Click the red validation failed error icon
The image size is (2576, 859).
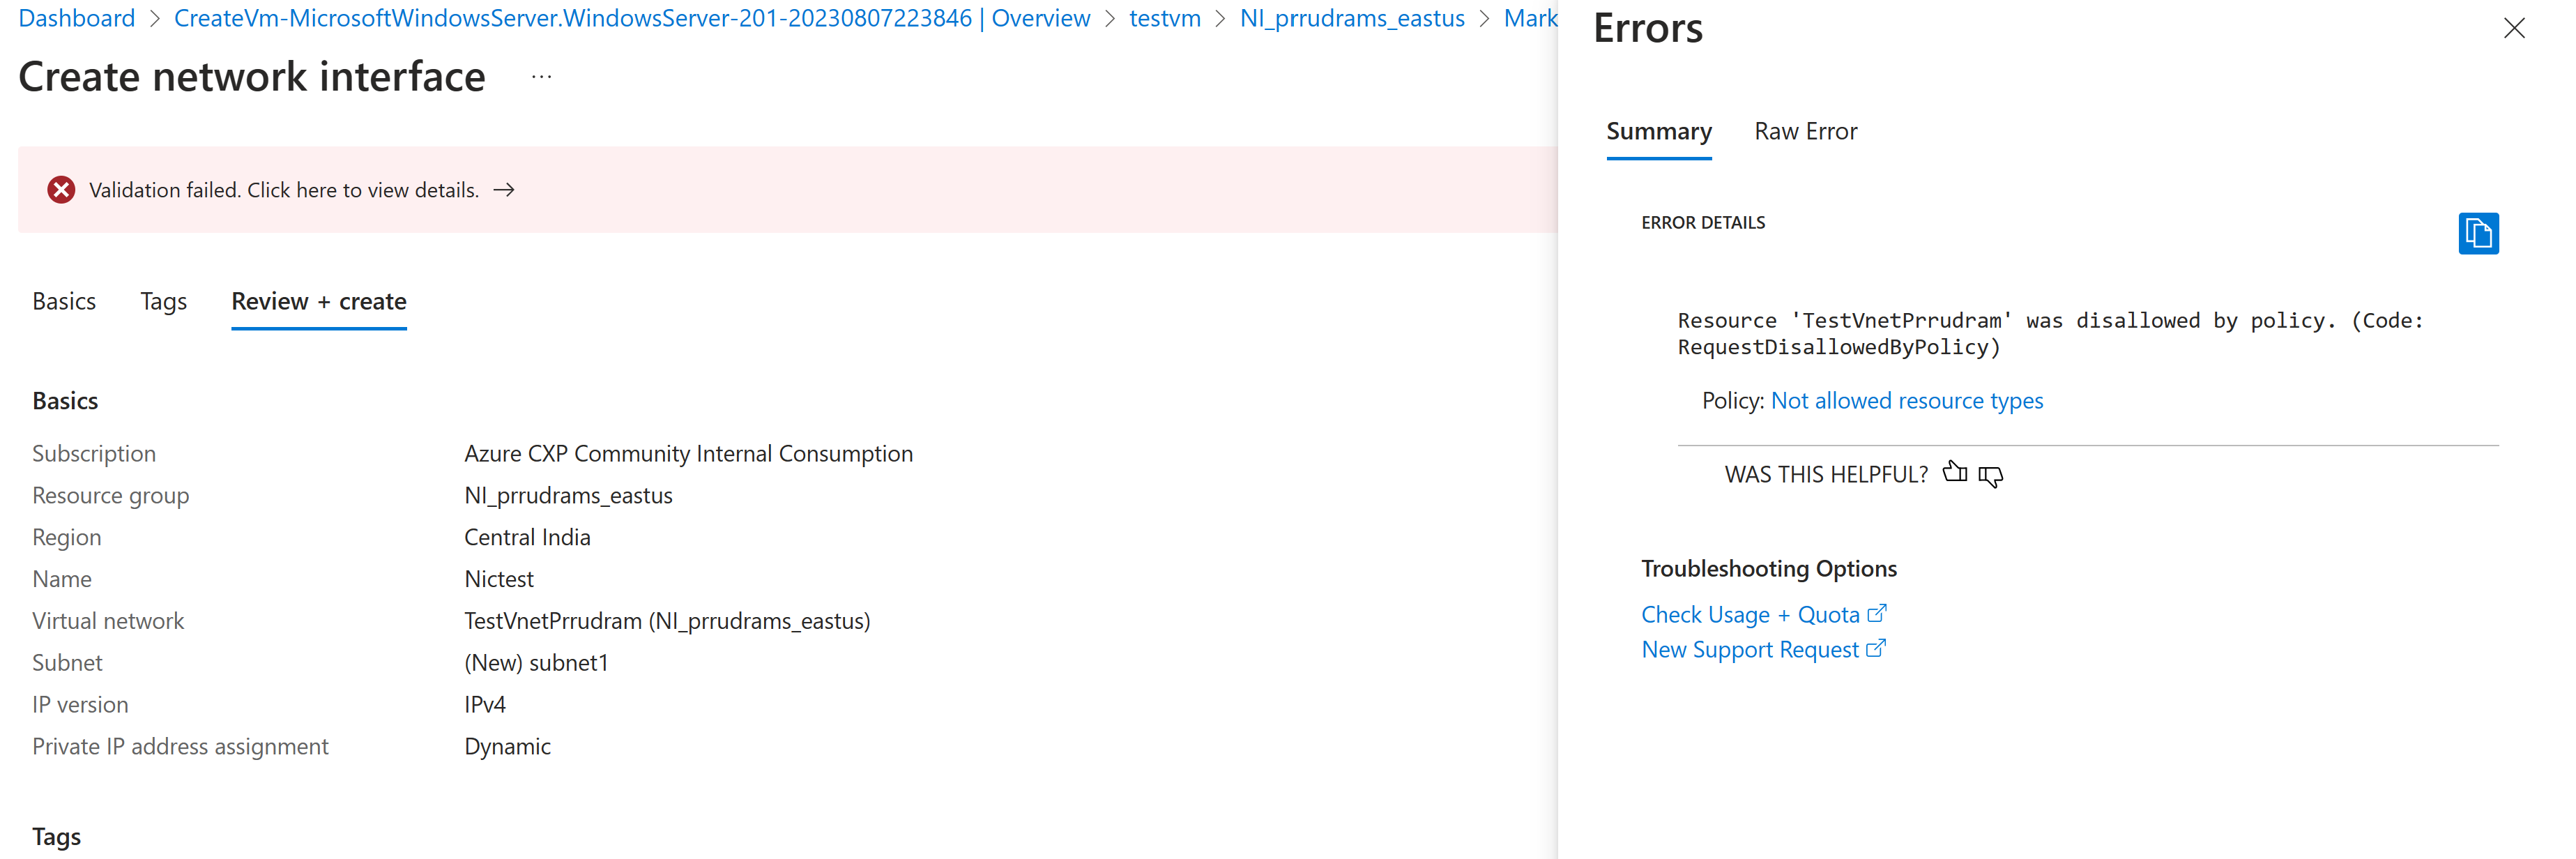pyautogui.click(x=61, y=190)
